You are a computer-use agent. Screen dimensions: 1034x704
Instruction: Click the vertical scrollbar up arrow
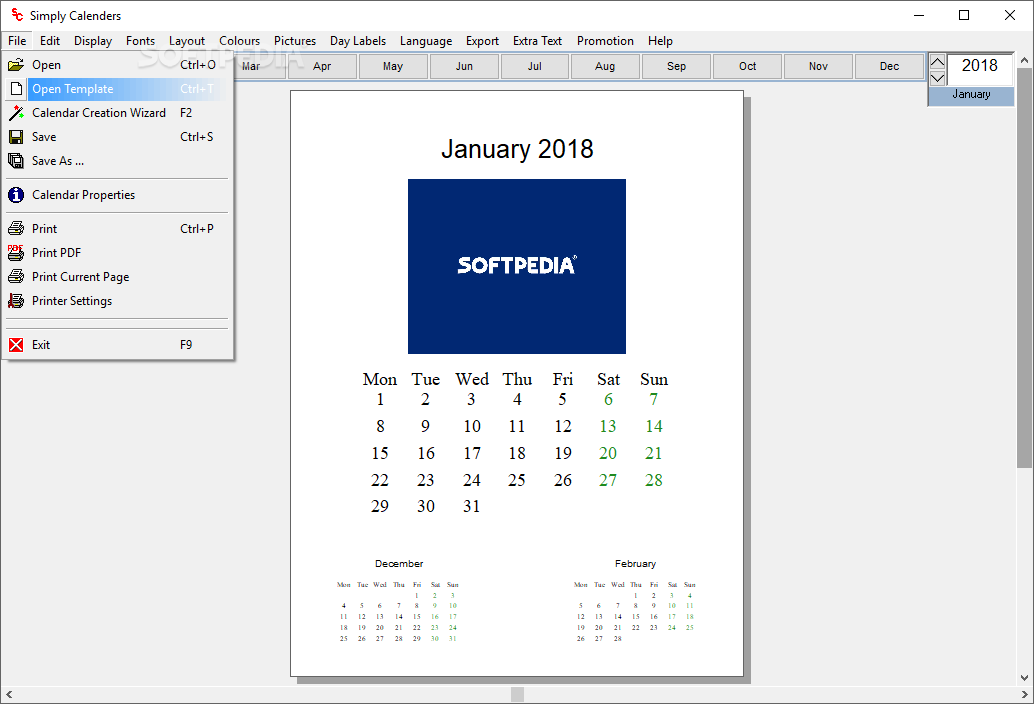click(x=1025, y=61)
